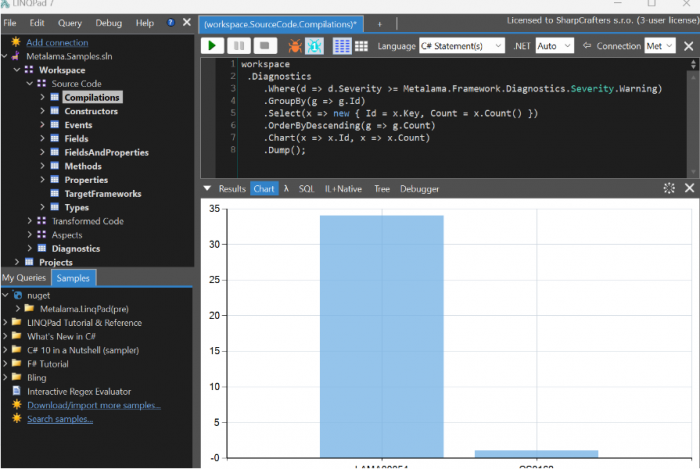Open the Query menu

pos(70,23)
